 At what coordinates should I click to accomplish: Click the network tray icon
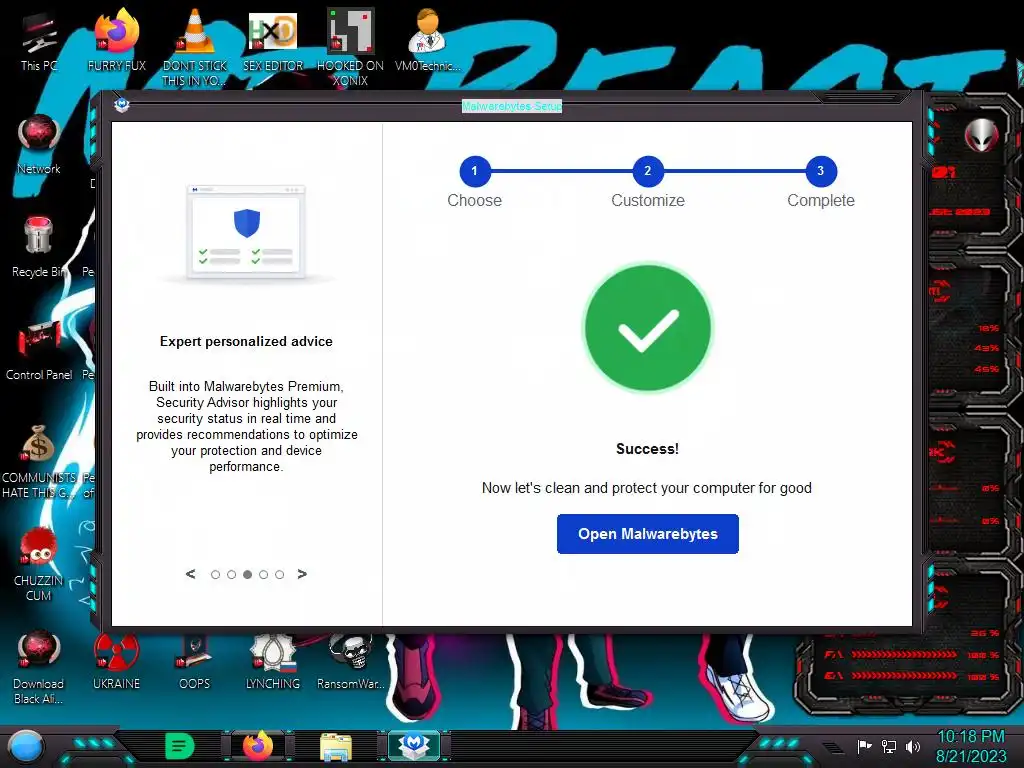point(889,746)
